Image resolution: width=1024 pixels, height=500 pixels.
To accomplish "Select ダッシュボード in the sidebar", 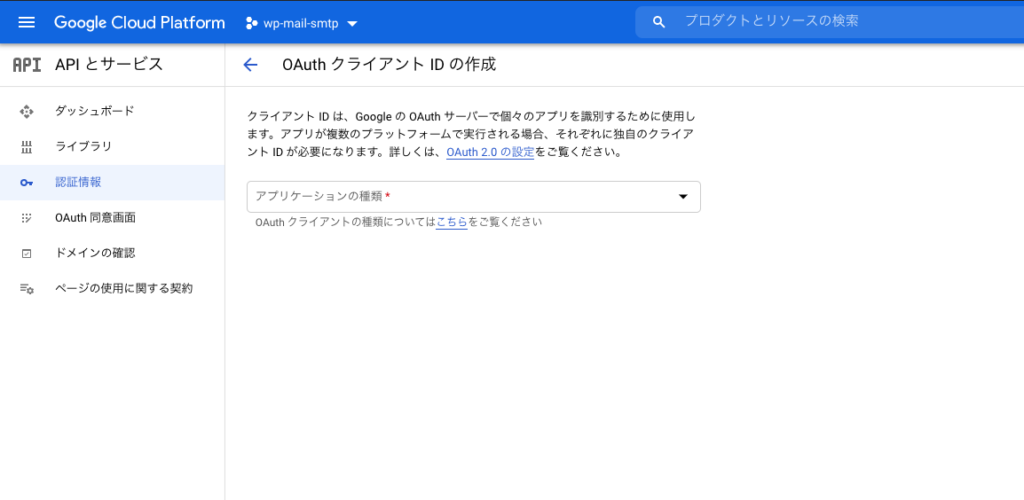I will point(94,111).
